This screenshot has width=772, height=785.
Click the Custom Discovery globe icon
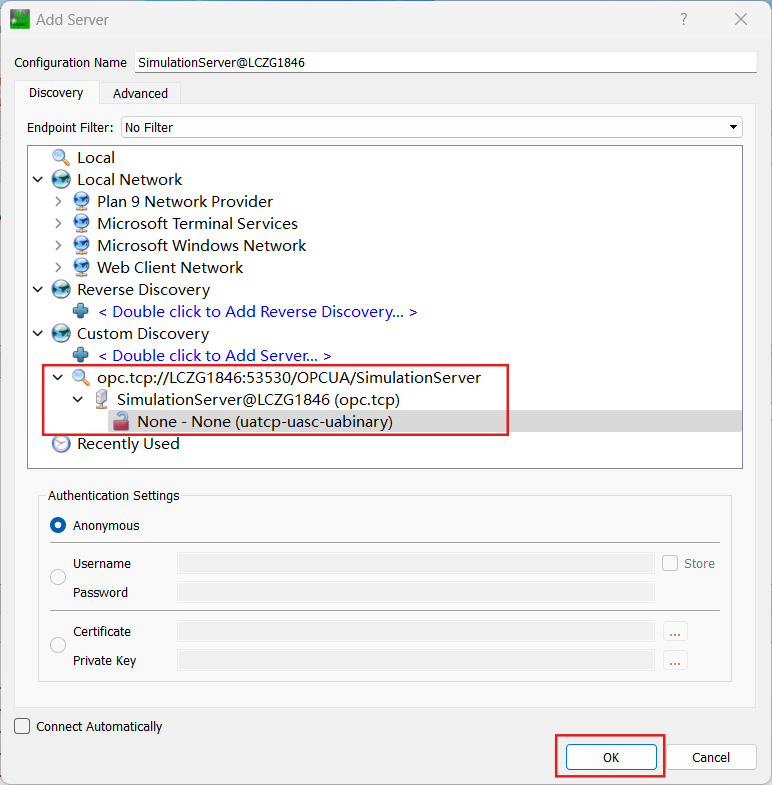click(61, 334)
